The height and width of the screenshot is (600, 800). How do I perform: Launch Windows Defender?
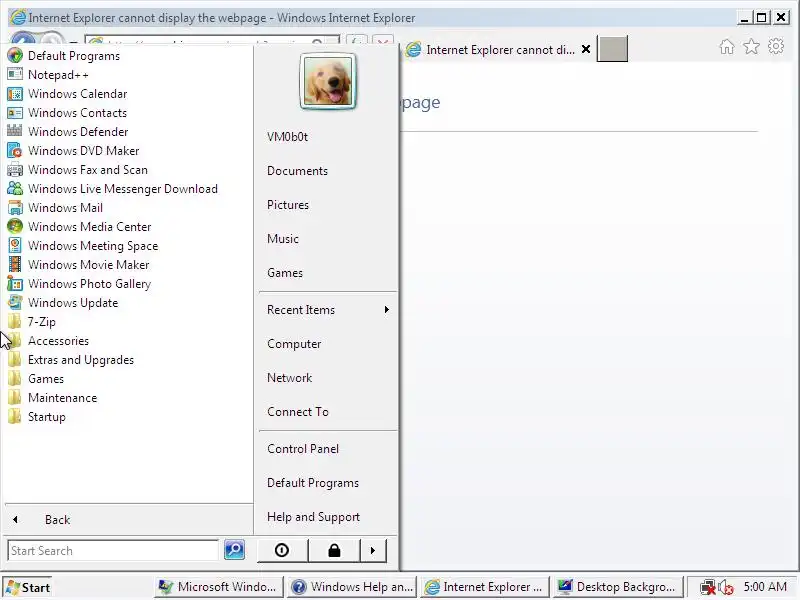[x=68, y=132]
